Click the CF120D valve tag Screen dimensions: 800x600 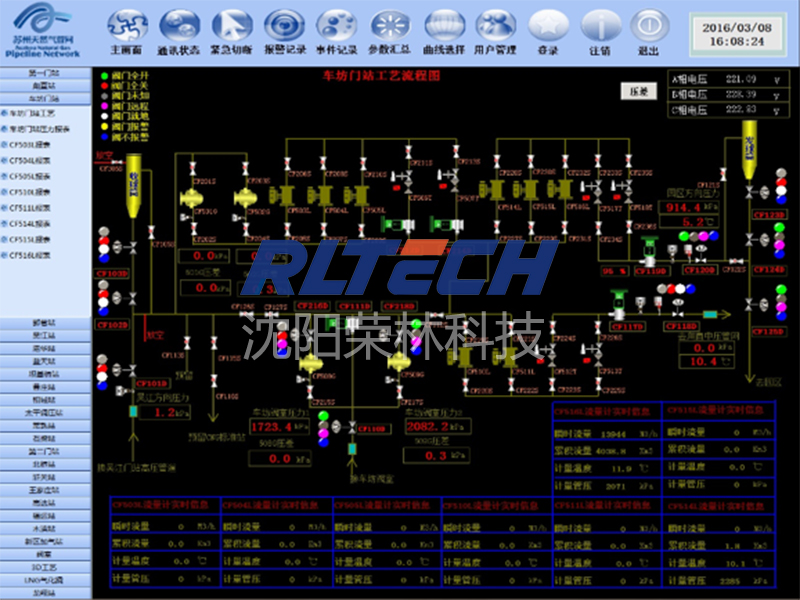700,270
